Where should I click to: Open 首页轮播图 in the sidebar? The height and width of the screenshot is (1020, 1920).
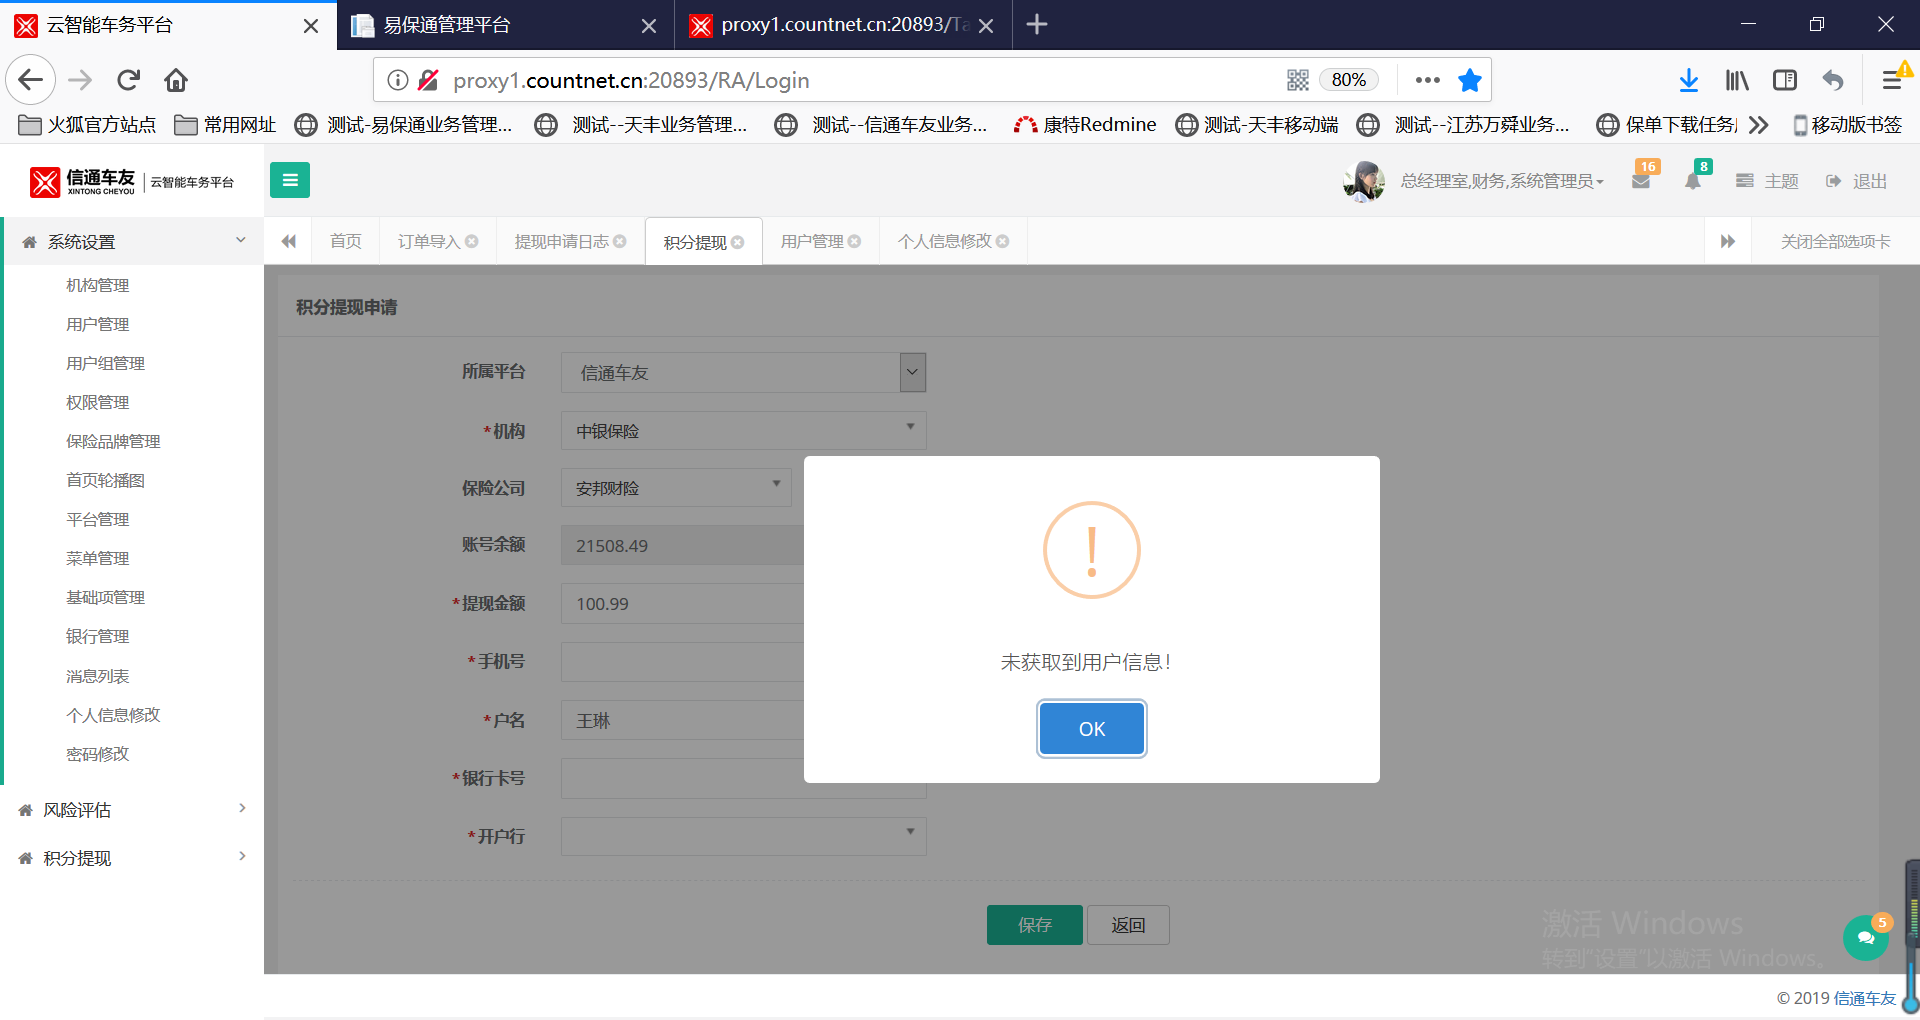(105, 480)
